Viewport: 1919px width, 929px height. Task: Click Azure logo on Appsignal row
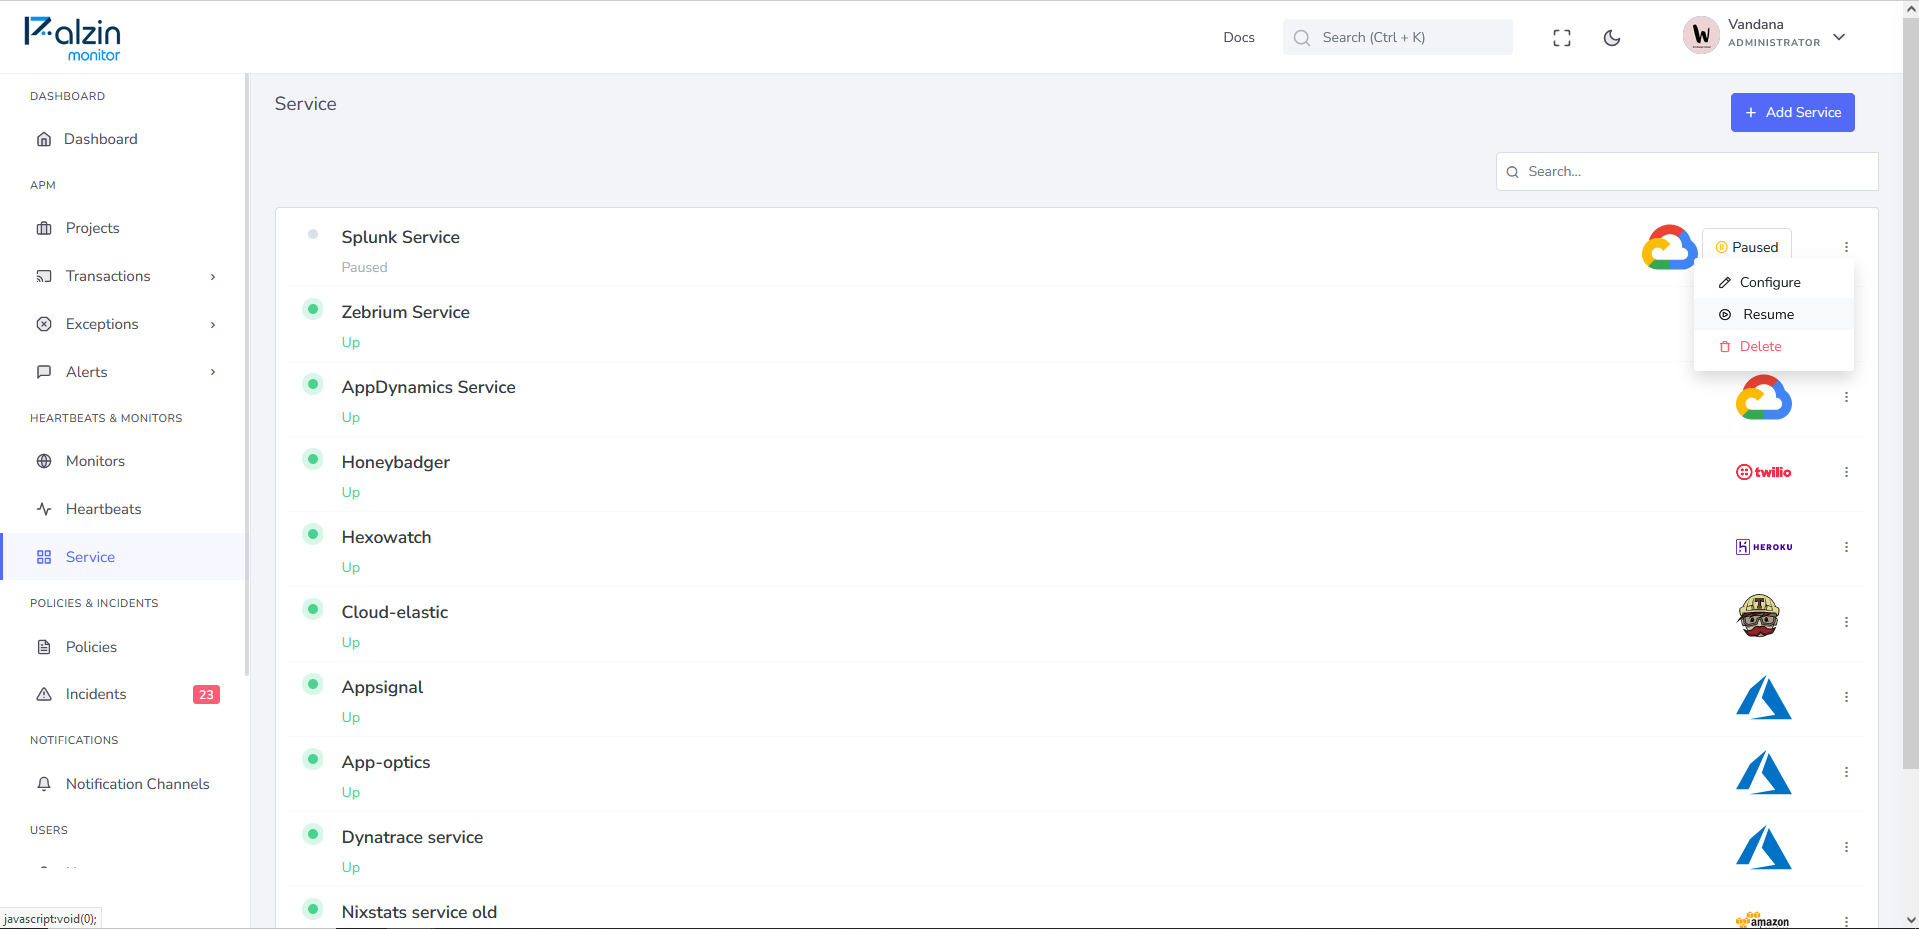(x=1764, y=697)
